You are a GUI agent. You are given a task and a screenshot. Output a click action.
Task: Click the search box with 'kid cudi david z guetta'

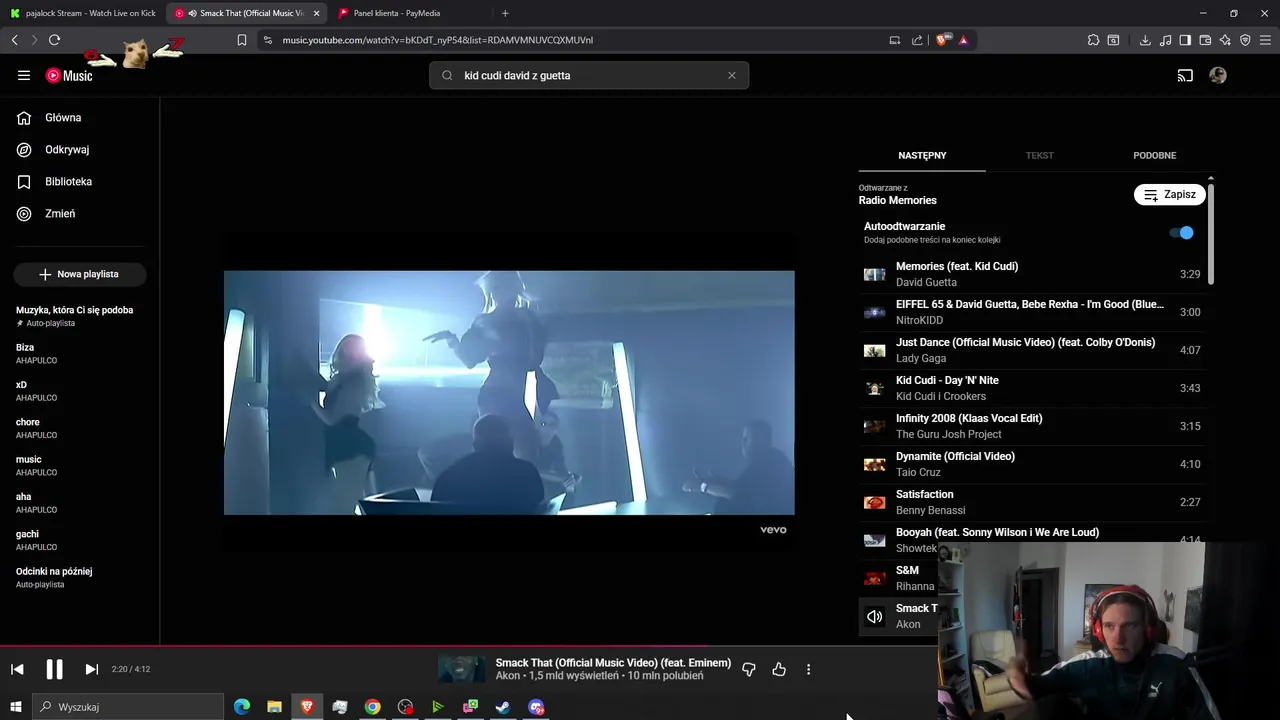(x=589, y=75)
